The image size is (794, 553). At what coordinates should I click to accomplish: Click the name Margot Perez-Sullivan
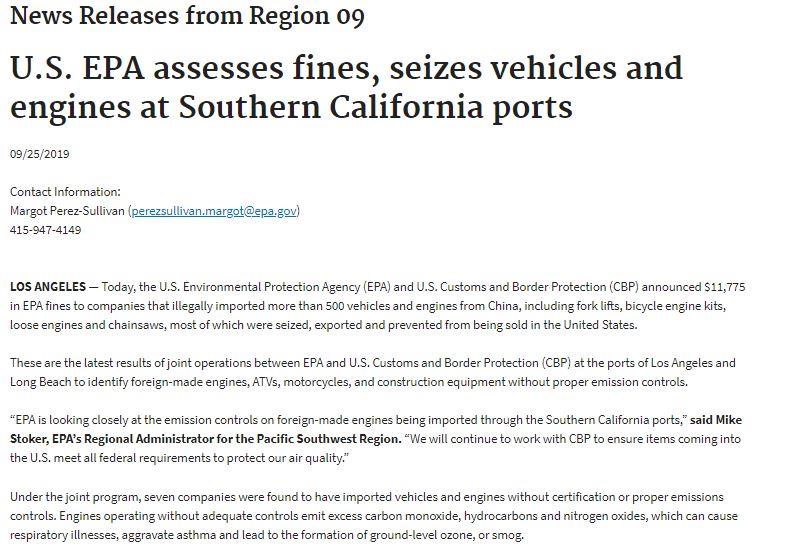[67, 211]
